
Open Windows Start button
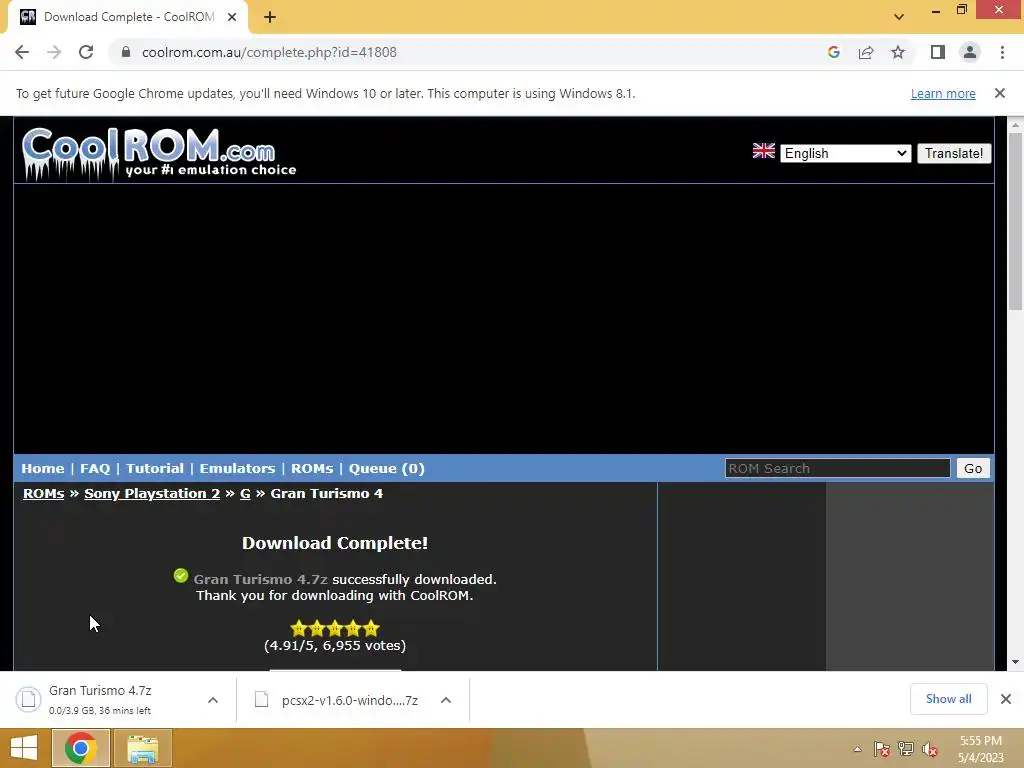[x=24, y=748]
